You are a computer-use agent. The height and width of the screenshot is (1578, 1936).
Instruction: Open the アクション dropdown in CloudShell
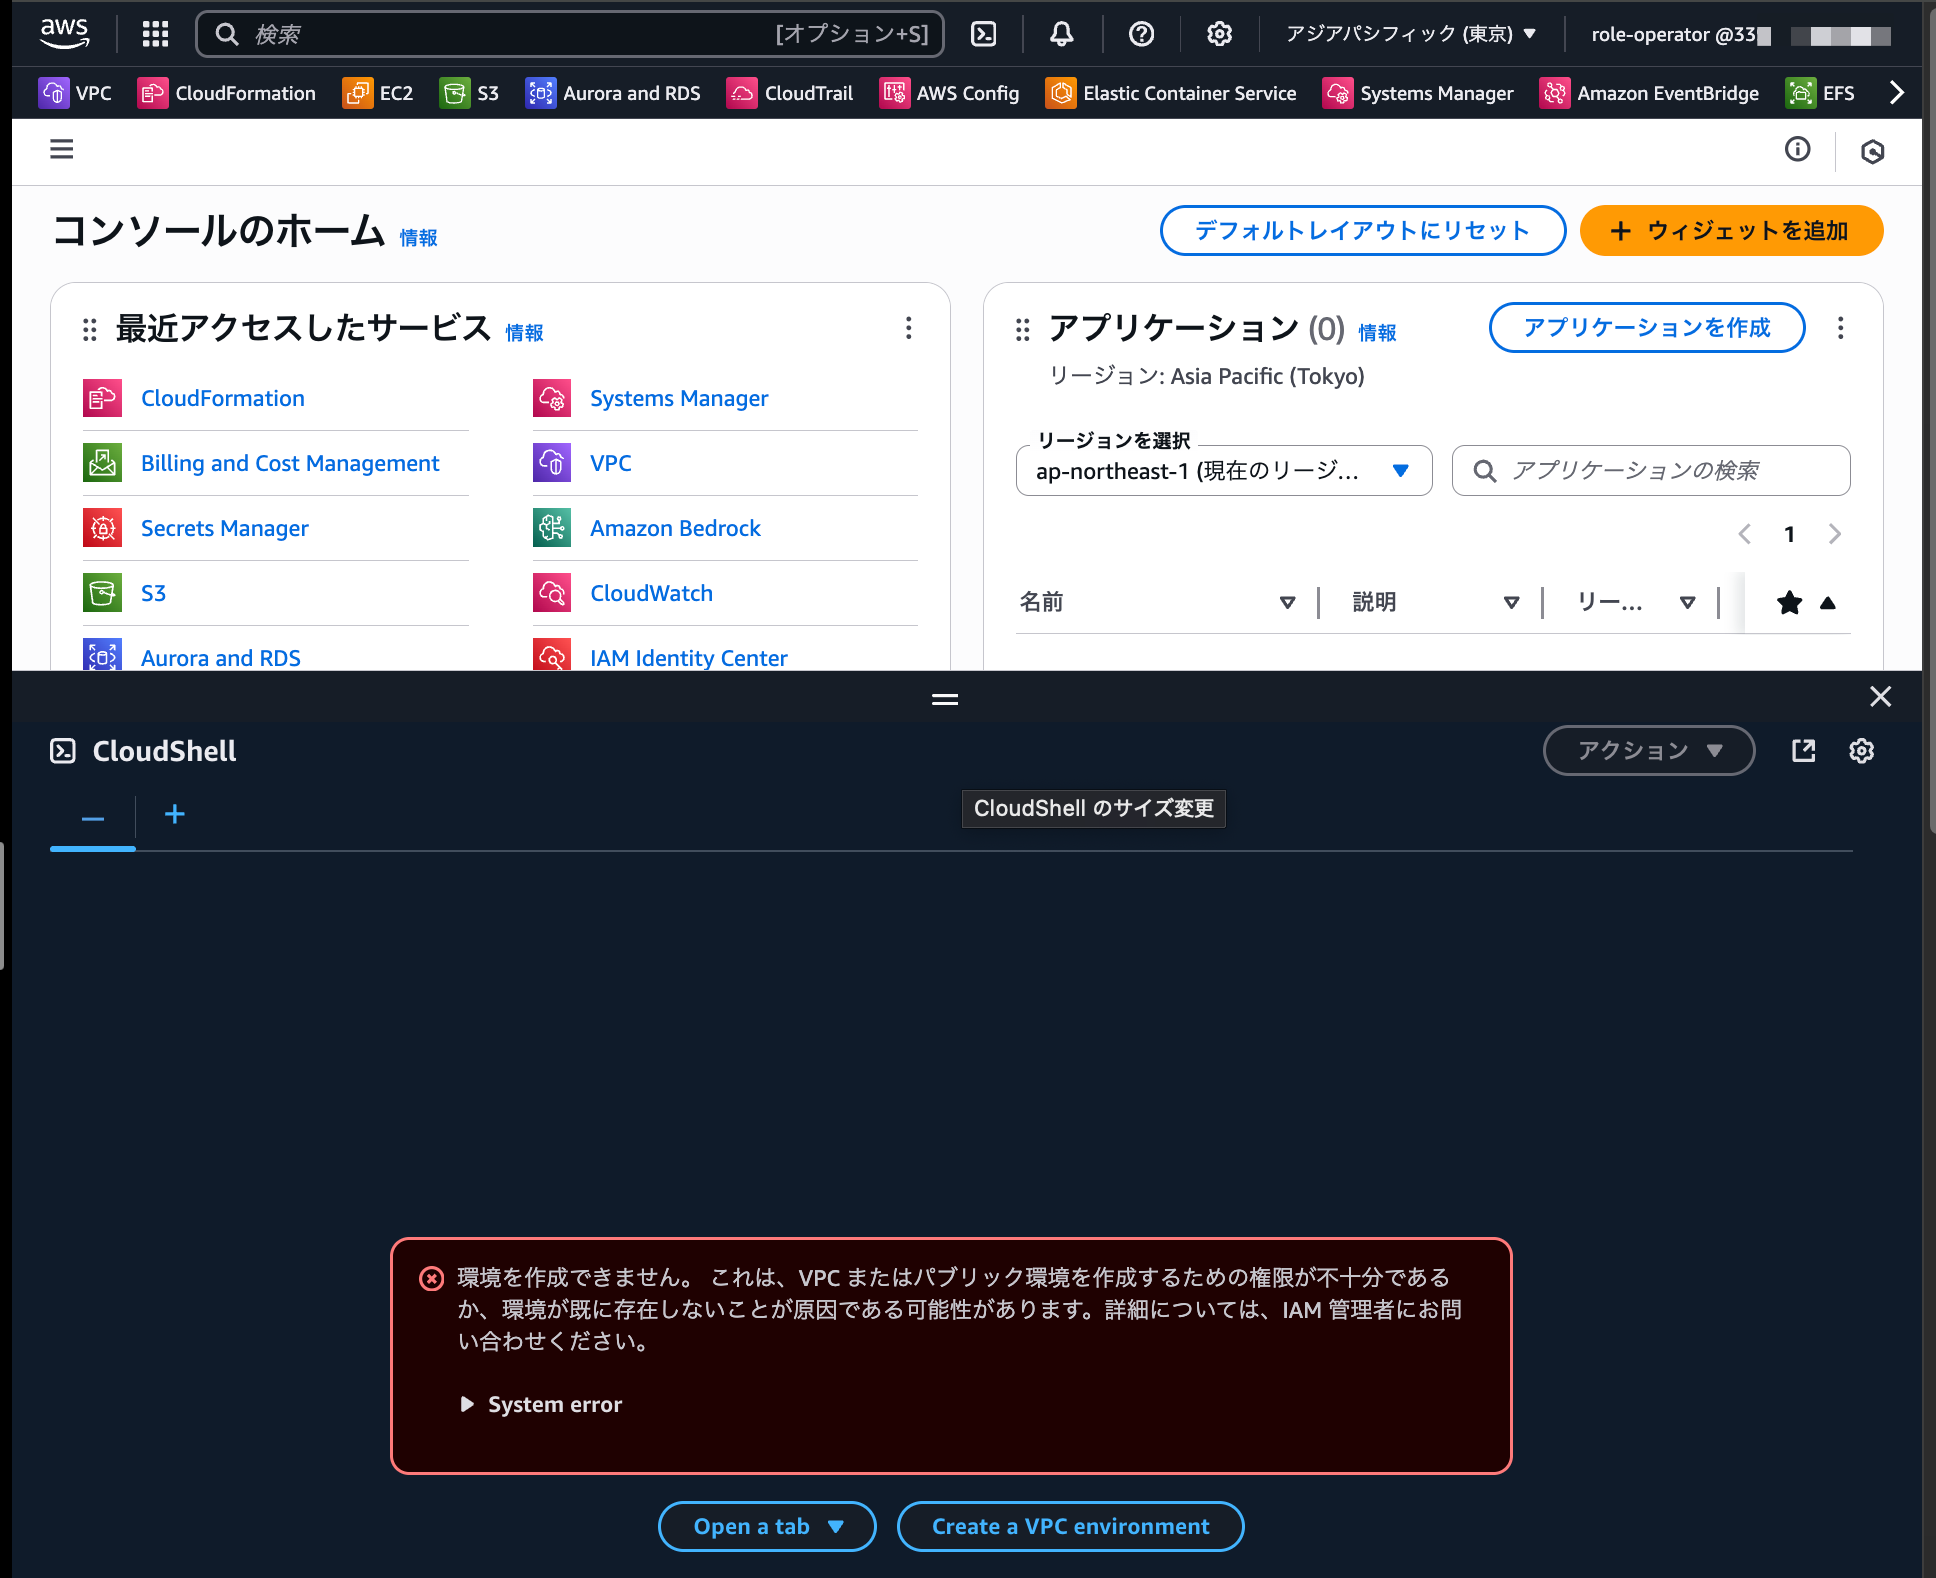[x=1649, y=751]
